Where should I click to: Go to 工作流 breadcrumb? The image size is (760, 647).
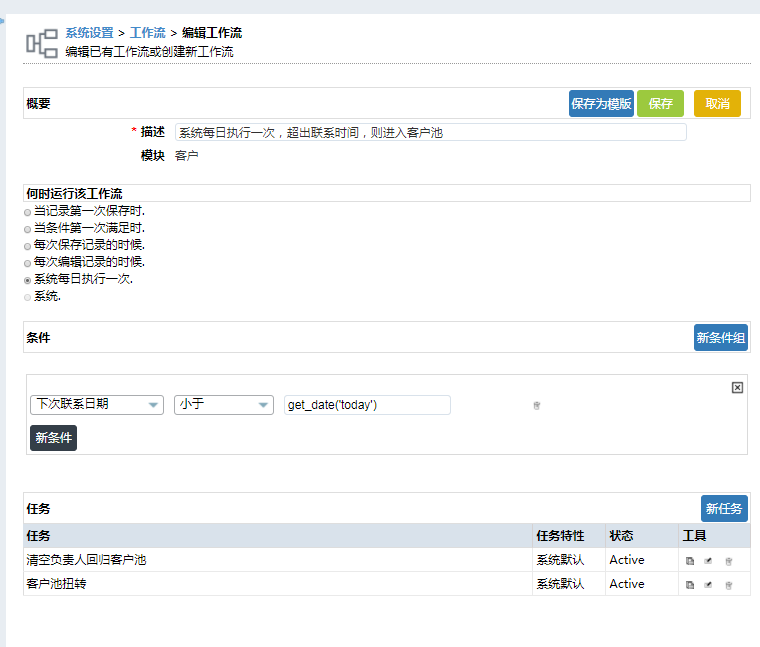(148, 33)
